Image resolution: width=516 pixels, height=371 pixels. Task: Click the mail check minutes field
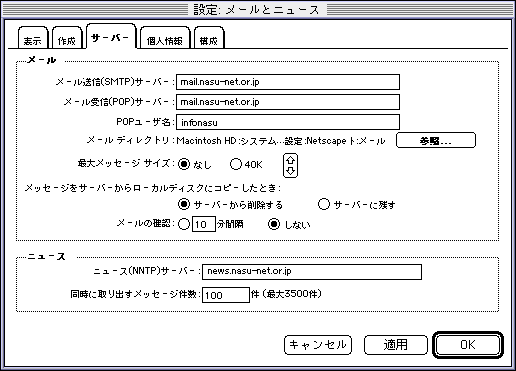(204, 224)
